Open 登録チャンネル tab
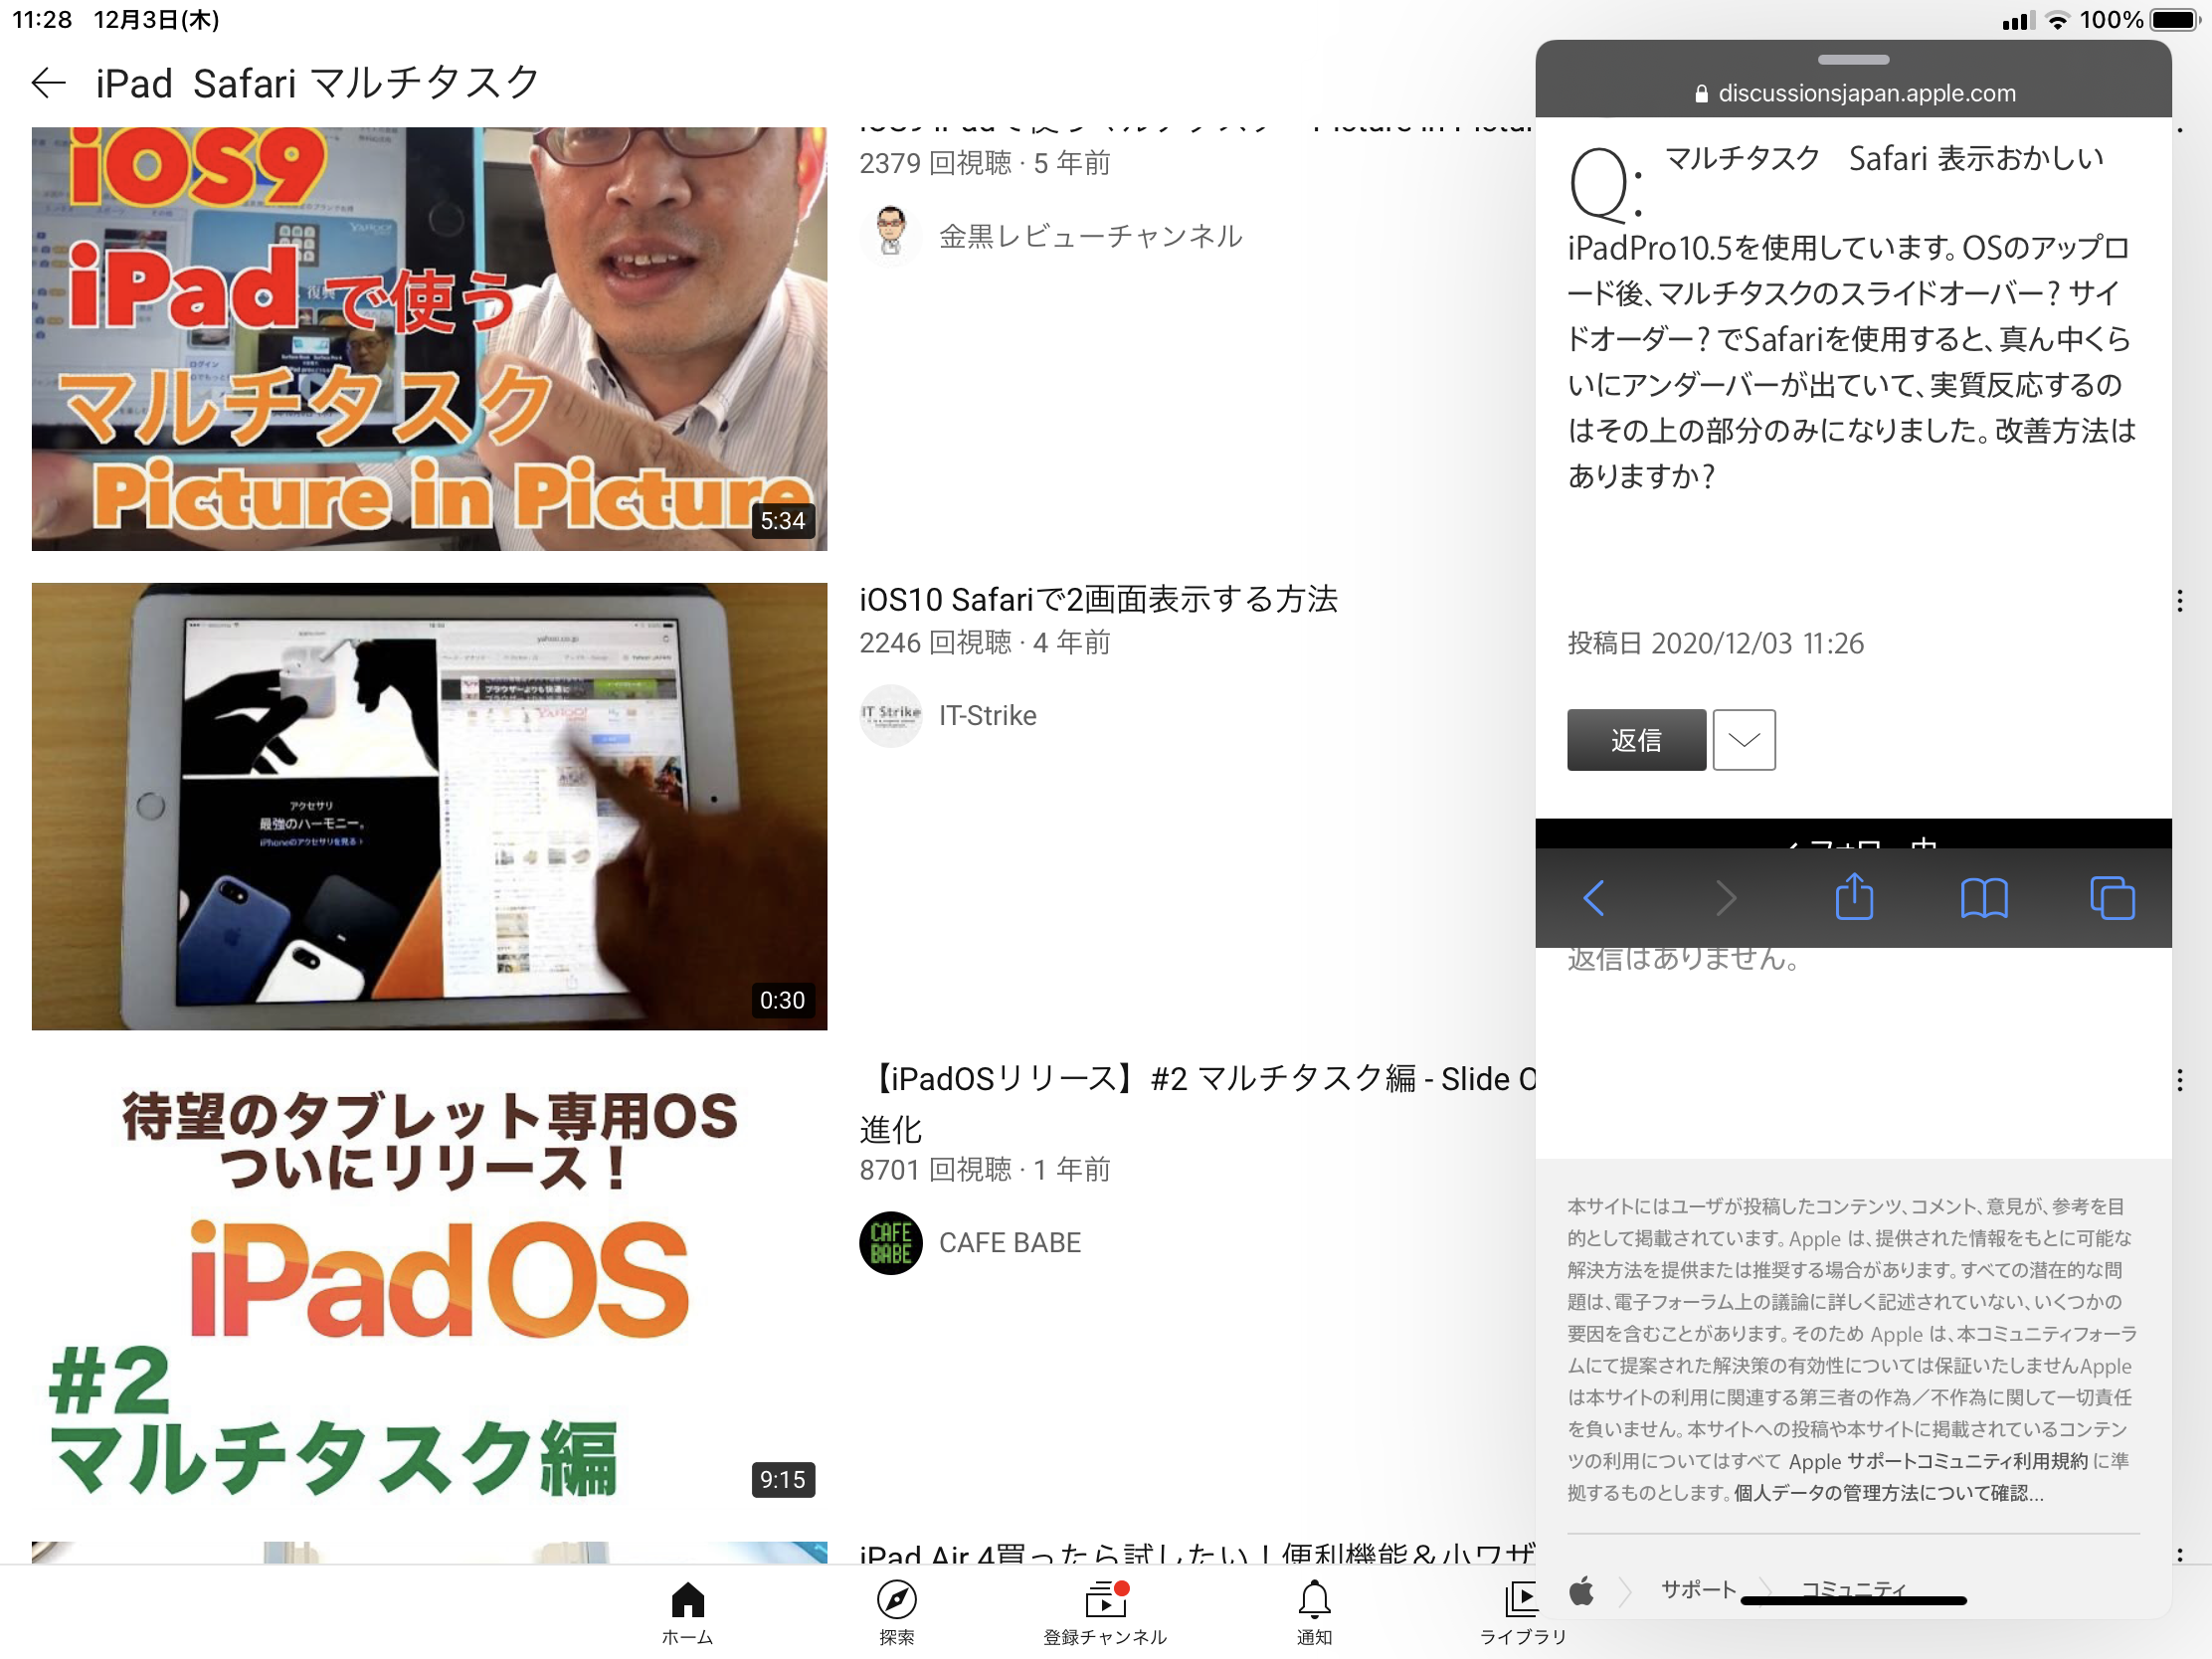The image size is (2212, 1659). click(1105, 1610)
